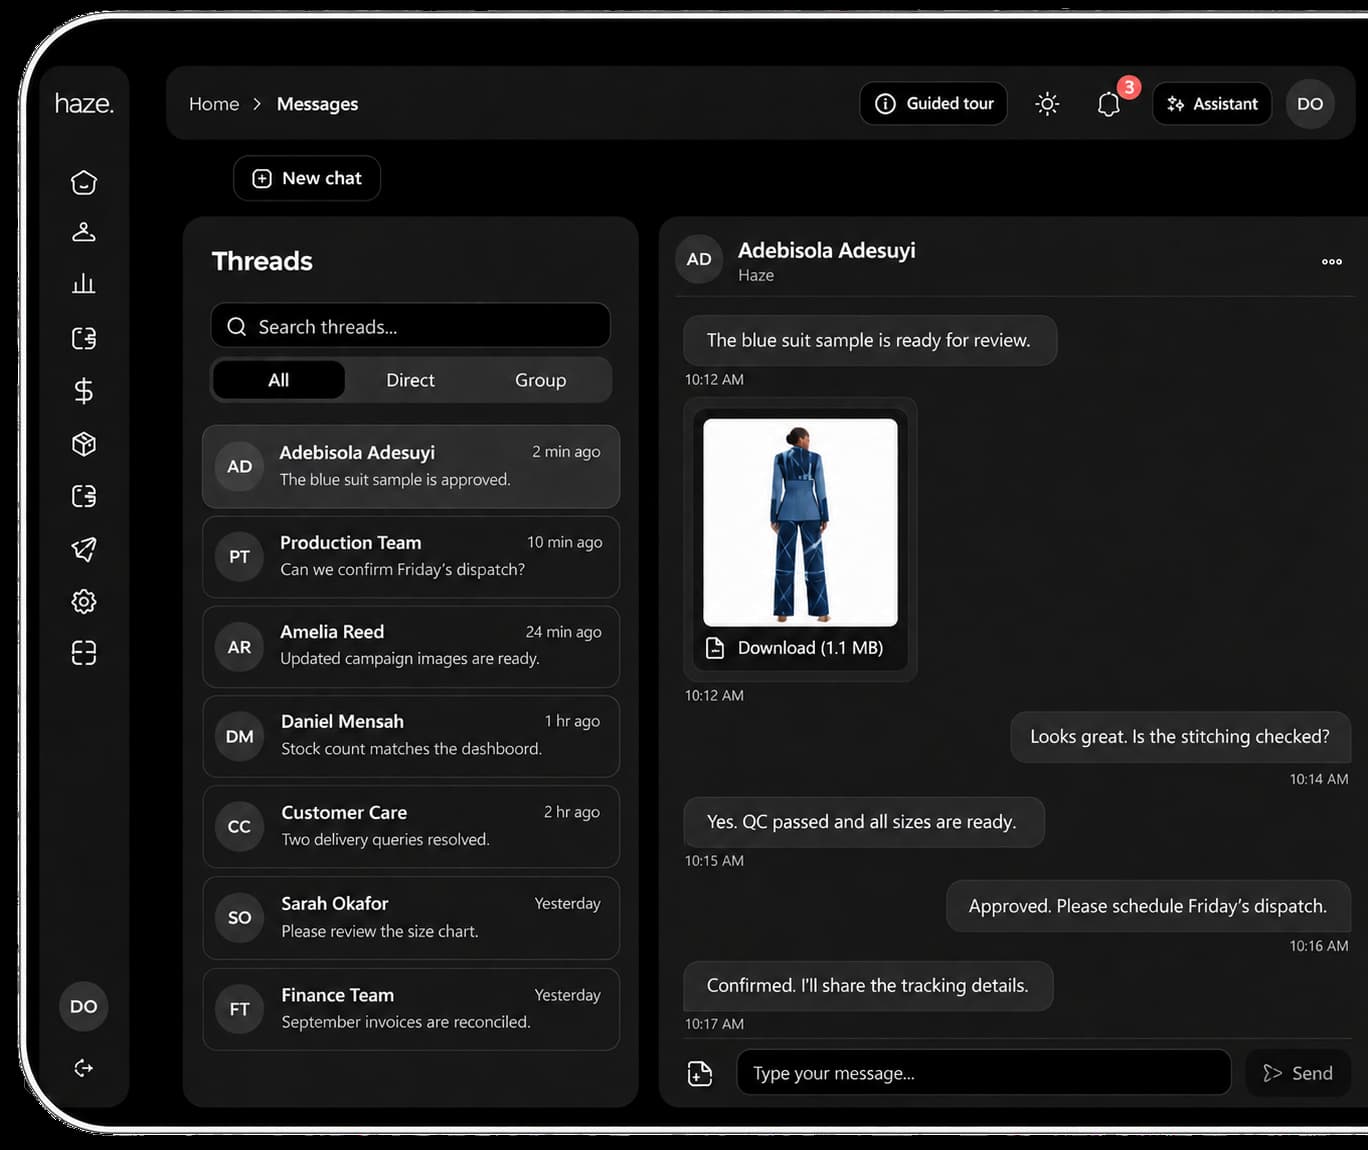Screen dimensions: 1368x1150
Task: Open the clothes hanger icon in sidebar
Action: click(x=84, y=232)
